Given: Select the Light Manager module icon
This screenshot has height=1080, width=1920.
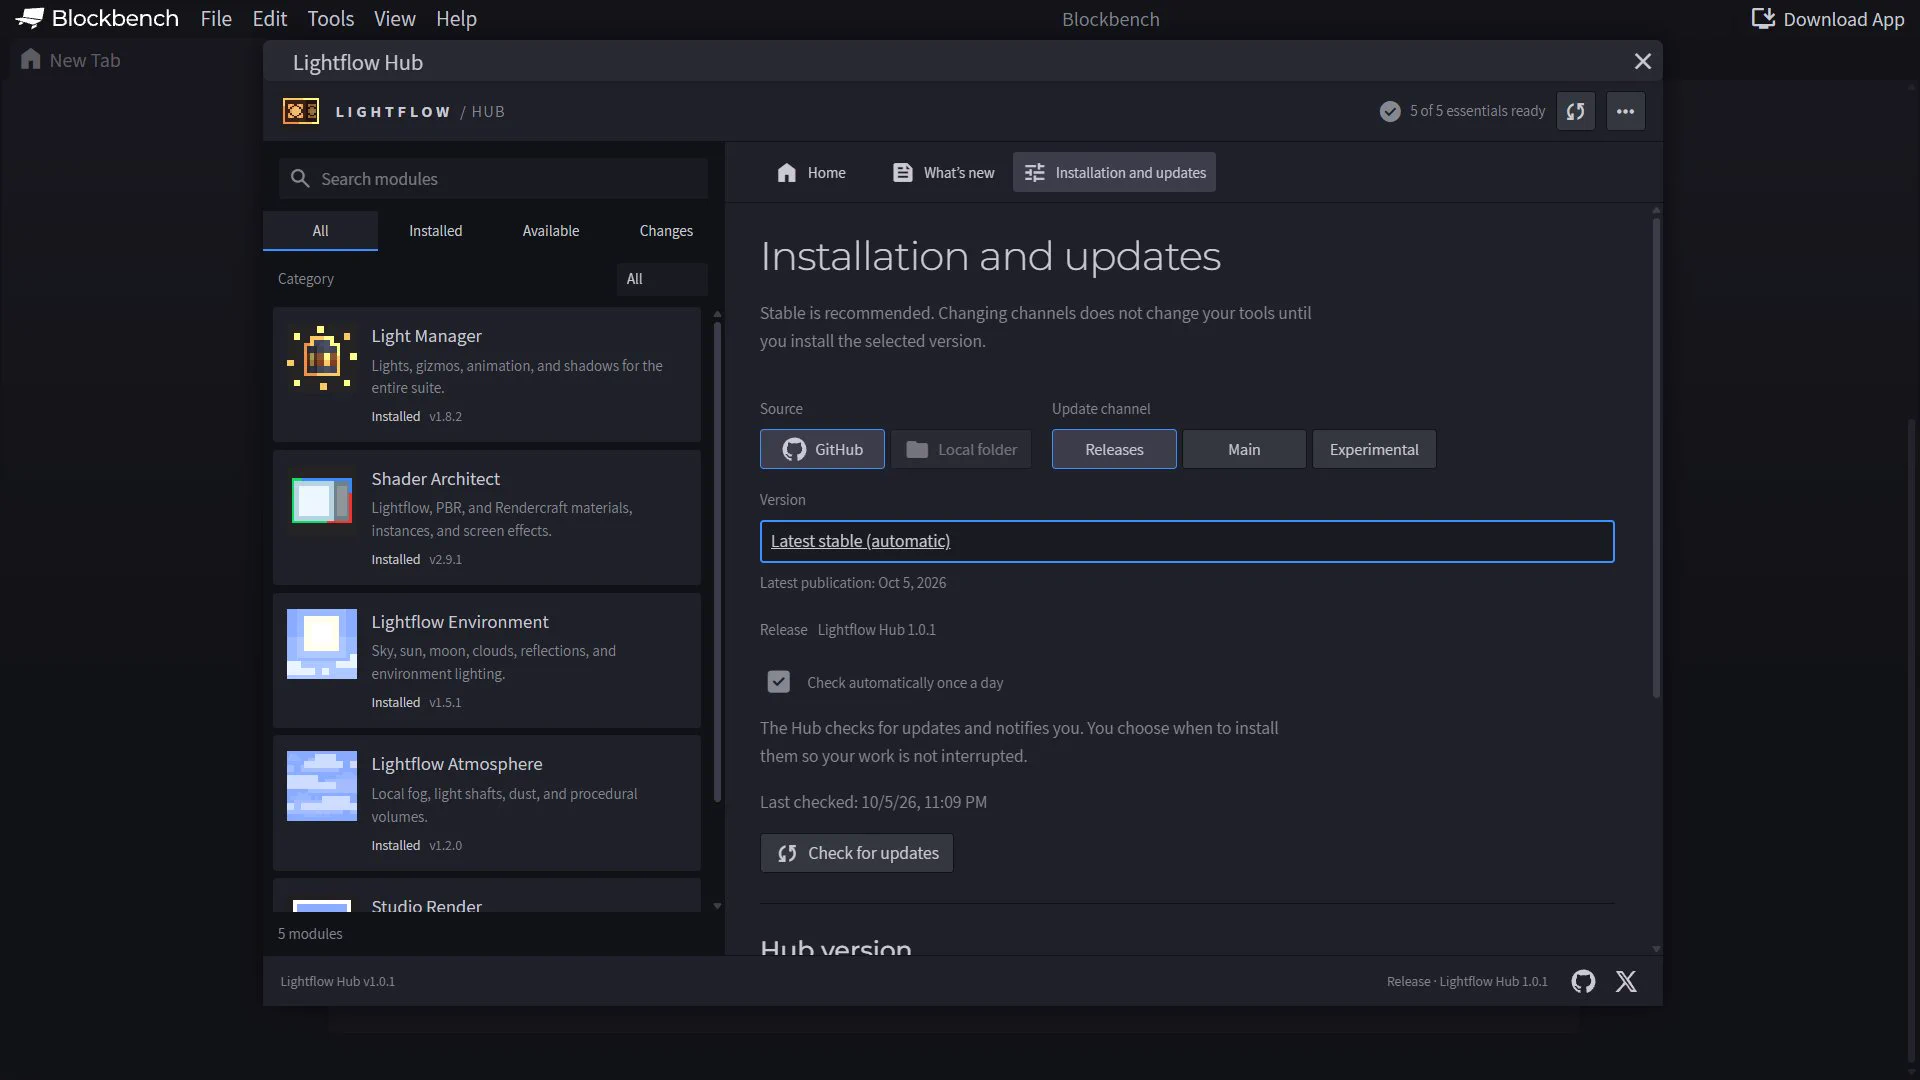Looking at the screenshot, I should pos(322,358).
